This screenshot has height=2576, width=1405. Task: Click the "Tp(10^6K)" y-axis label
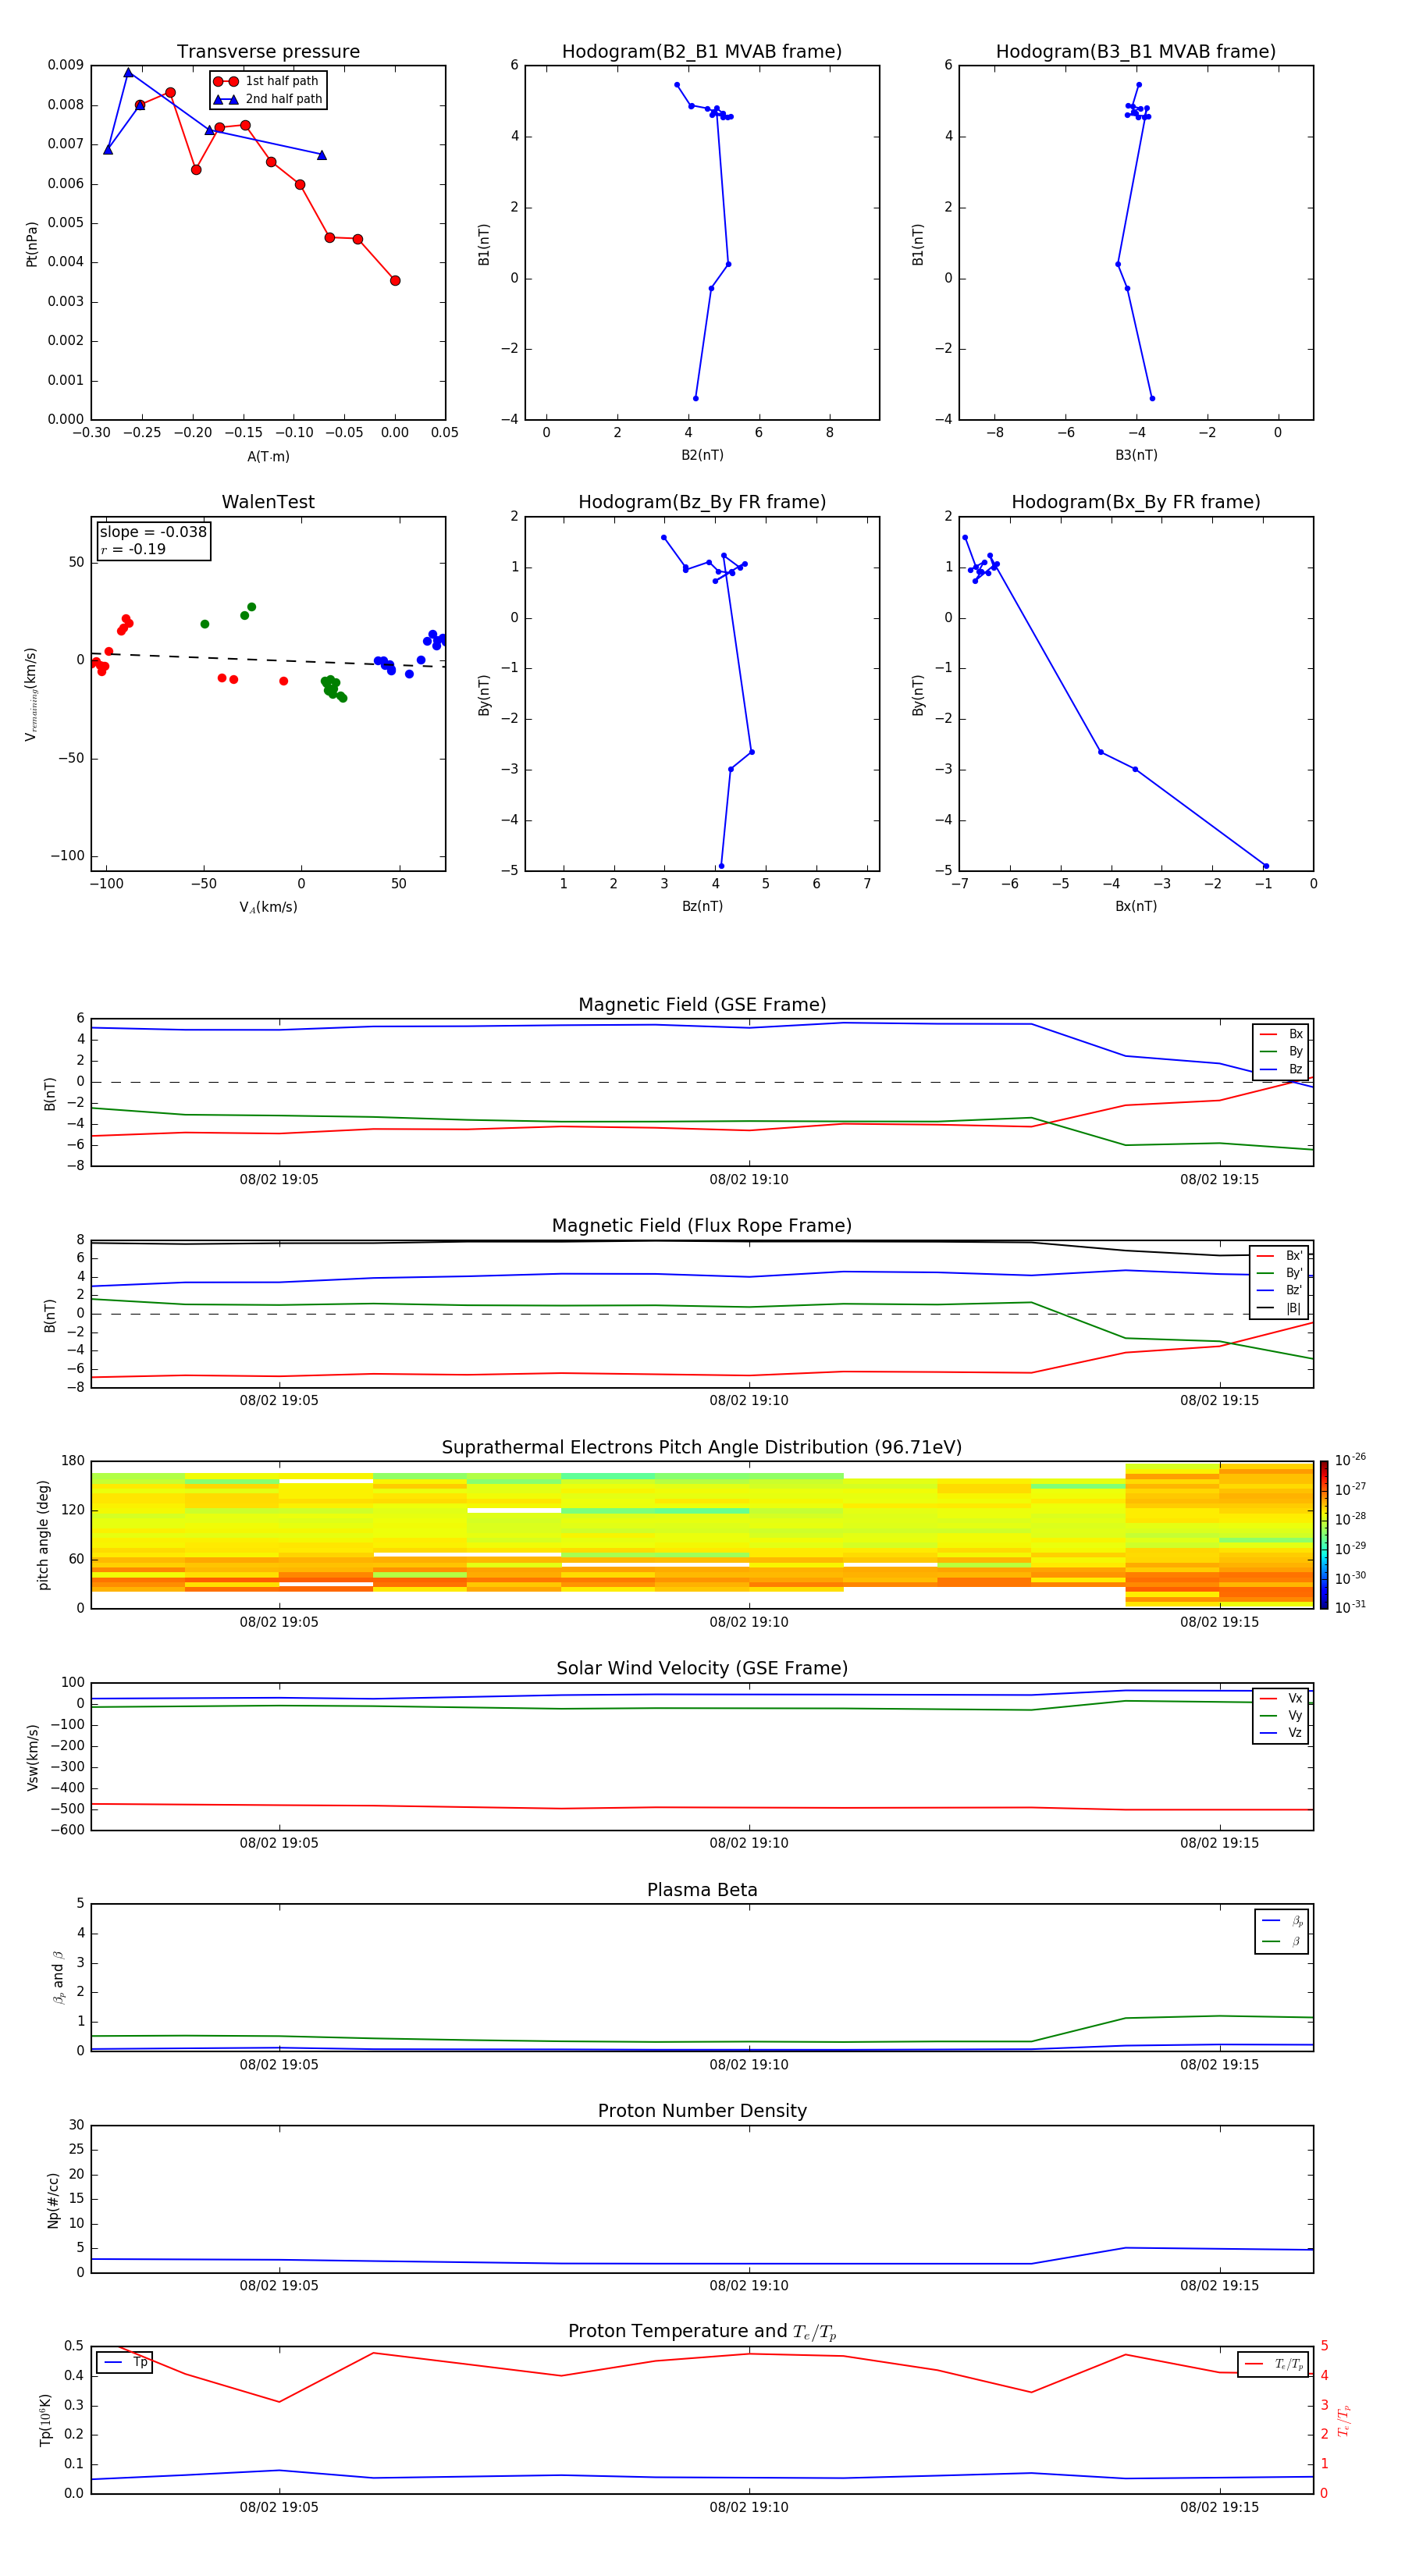click(45, 2420)
